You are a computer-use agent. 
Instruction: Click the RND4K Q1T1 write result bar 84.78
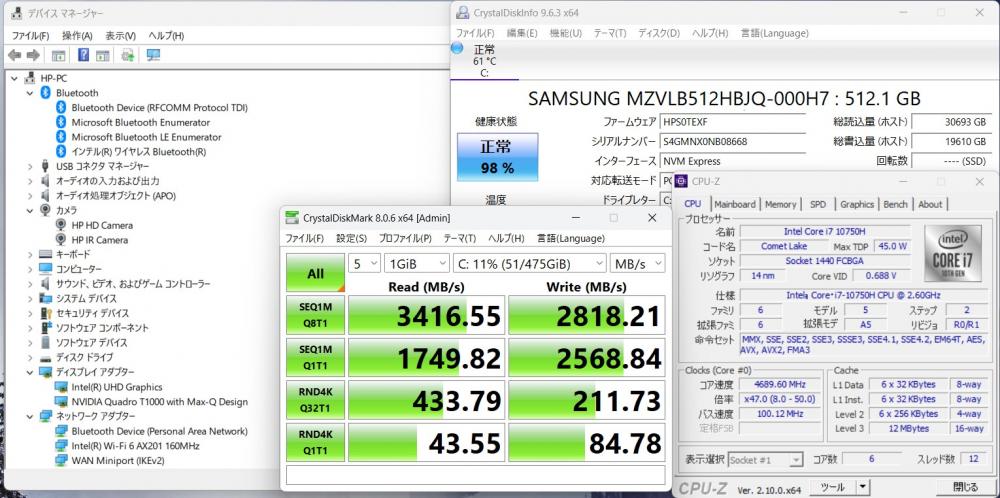tap(587, 443)
